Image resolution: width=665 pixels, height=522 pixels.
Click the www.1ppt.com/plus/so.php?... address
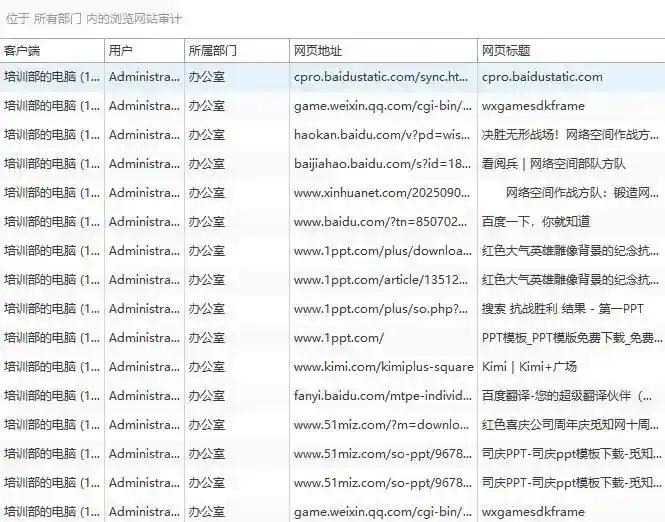[381, 309]
